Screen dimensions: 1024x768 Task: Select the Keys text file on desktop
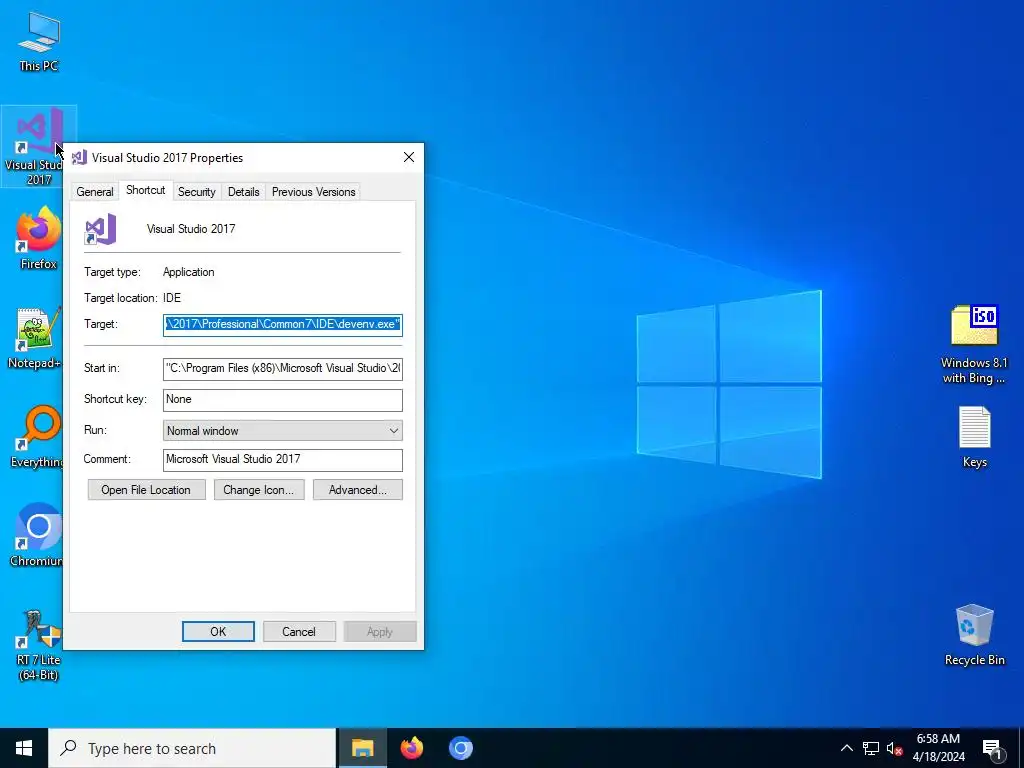[974, 437]
